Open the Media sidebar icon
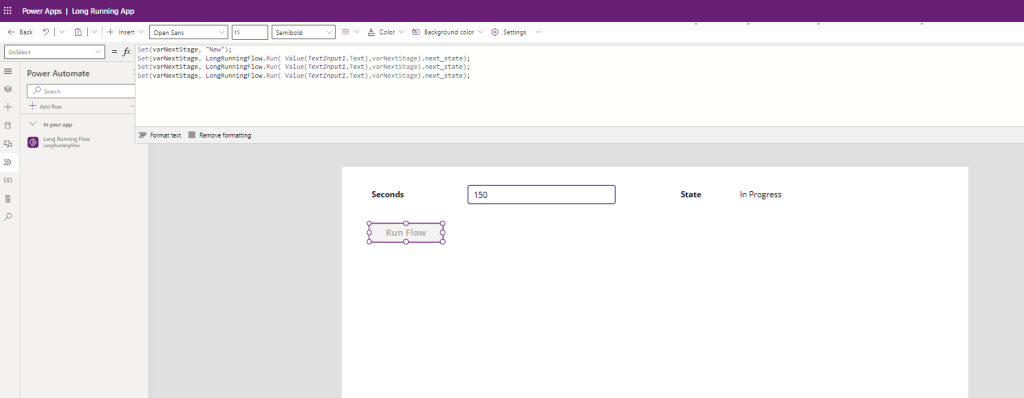 tap(8, 144)
